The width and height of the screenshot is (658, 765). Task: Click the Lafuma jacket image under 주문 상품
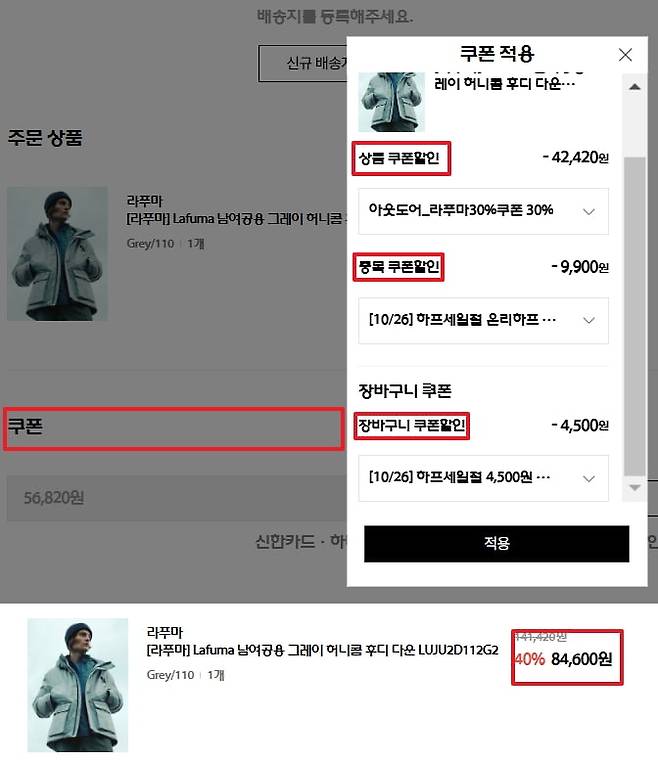pyautogui.click(x=58, y=254)
